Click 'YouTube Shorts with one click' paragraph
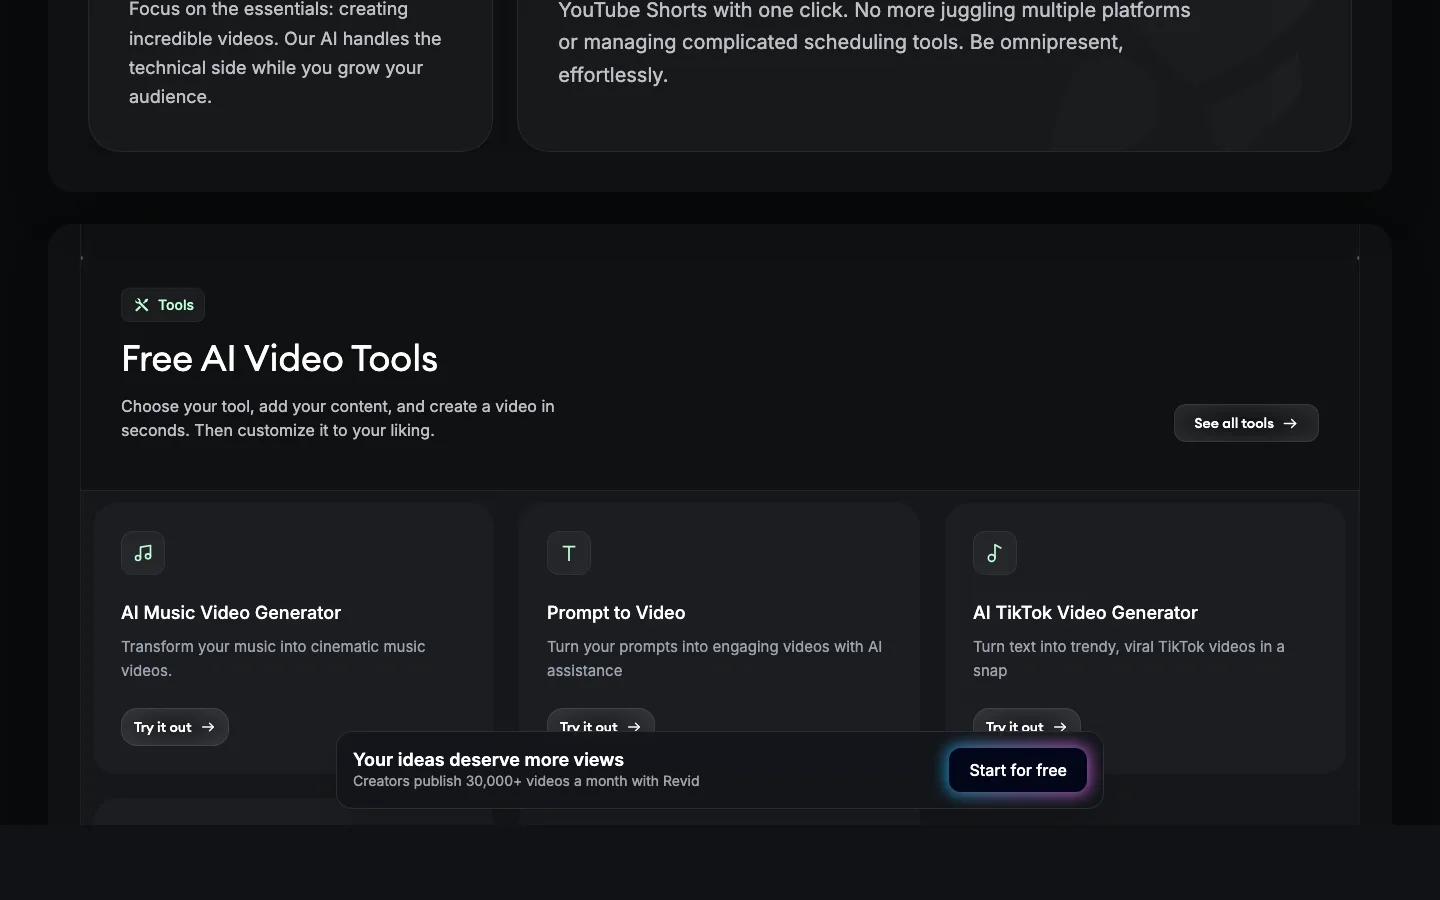1440x900 pixels. 874,43
